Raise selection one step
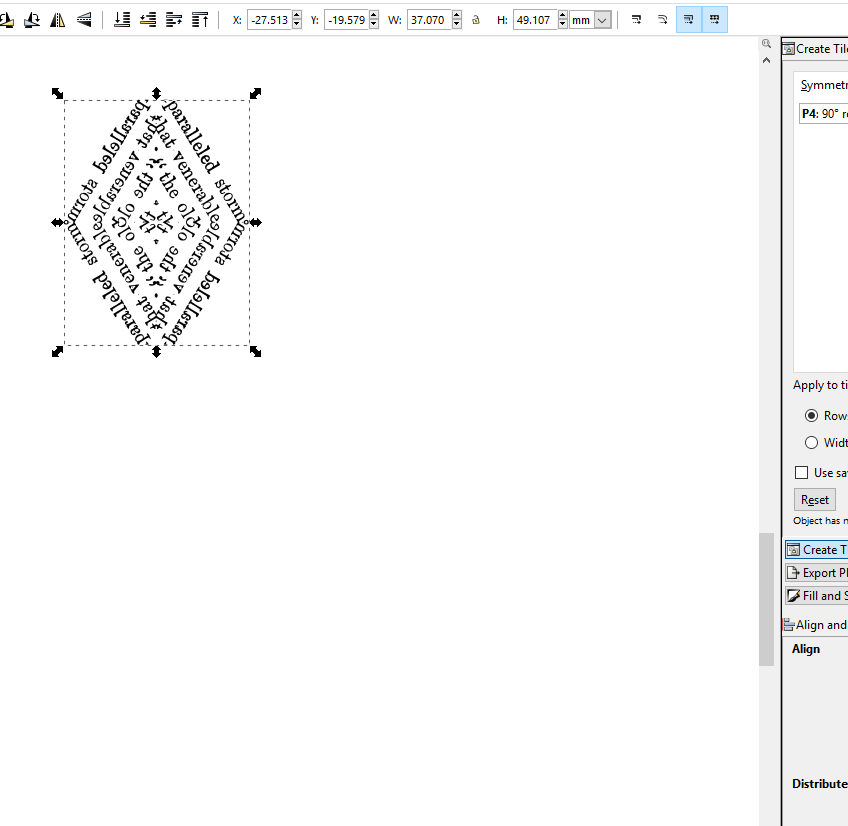The width and height of the screenshot is (848, 826). coord(174,18)
